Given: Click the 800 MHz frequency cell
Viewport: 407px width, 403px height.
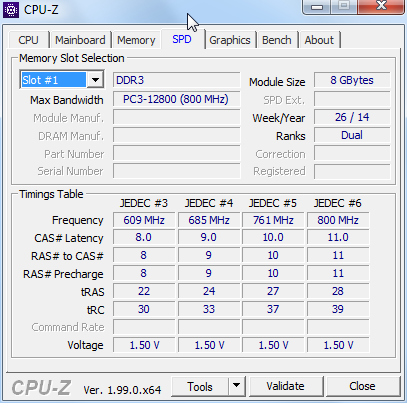Looking at the screenshot, I should 338,220.
